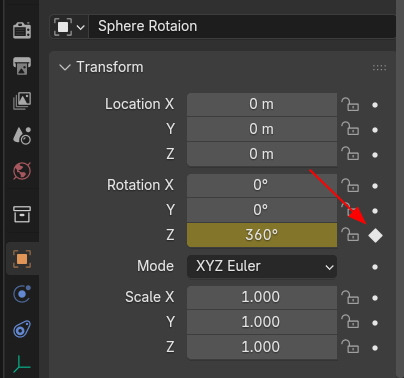
Task: Open the Render properties tab
Action: tap(22, 30)
